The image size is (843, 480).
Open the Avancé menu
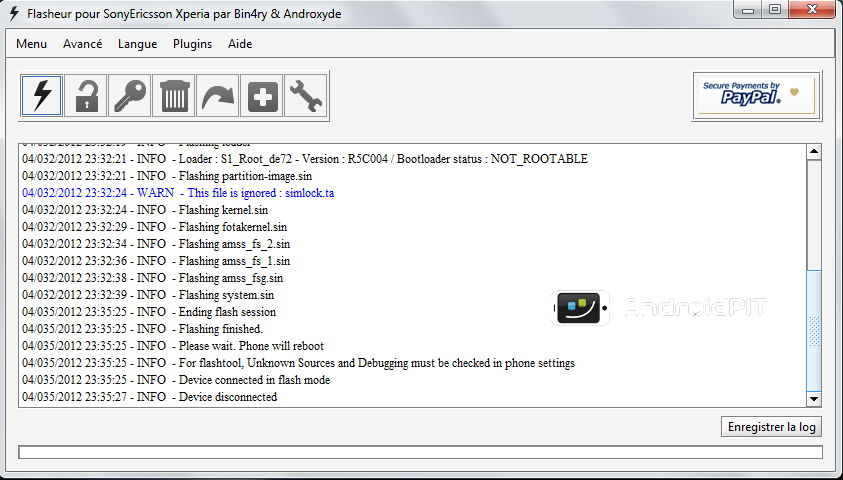82,44
